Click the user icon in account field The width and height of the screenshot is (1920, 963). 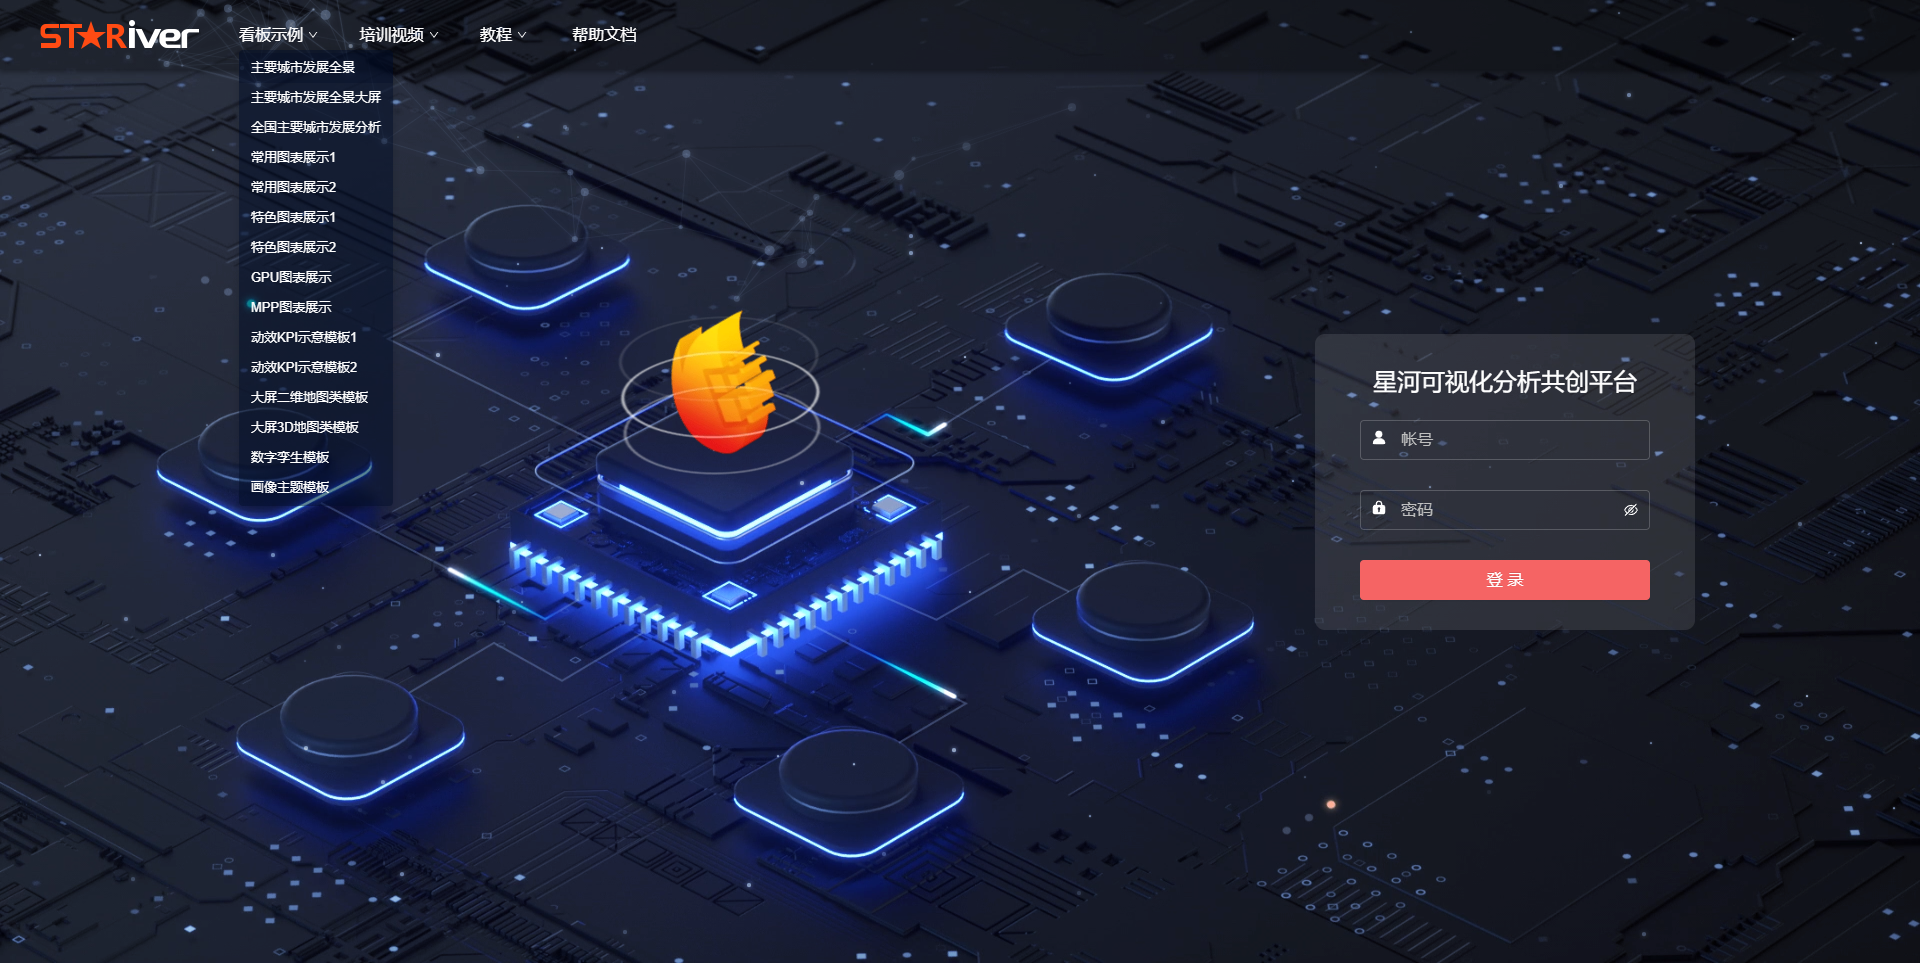click(x=1379, y=438)
